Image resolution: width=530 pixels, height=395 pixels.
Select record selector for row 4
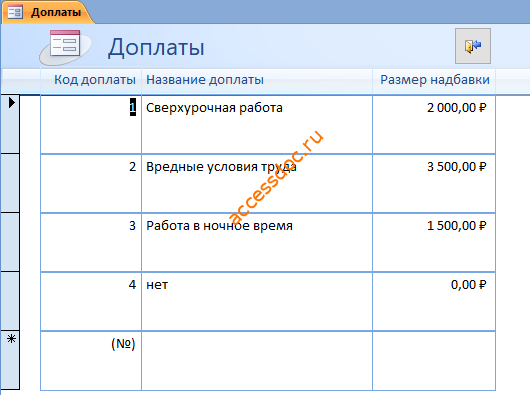10,301
